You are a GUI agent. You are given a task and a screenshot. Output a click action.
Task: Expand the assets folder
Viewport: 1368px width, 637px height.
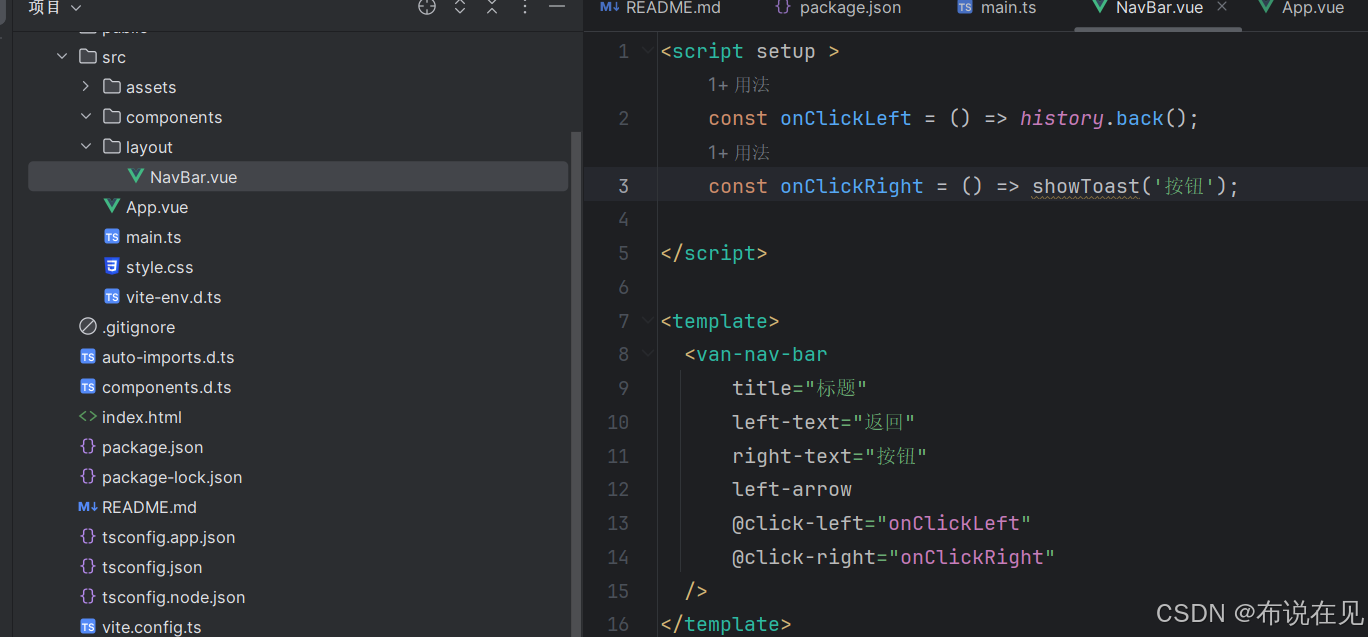pos(86,87)
